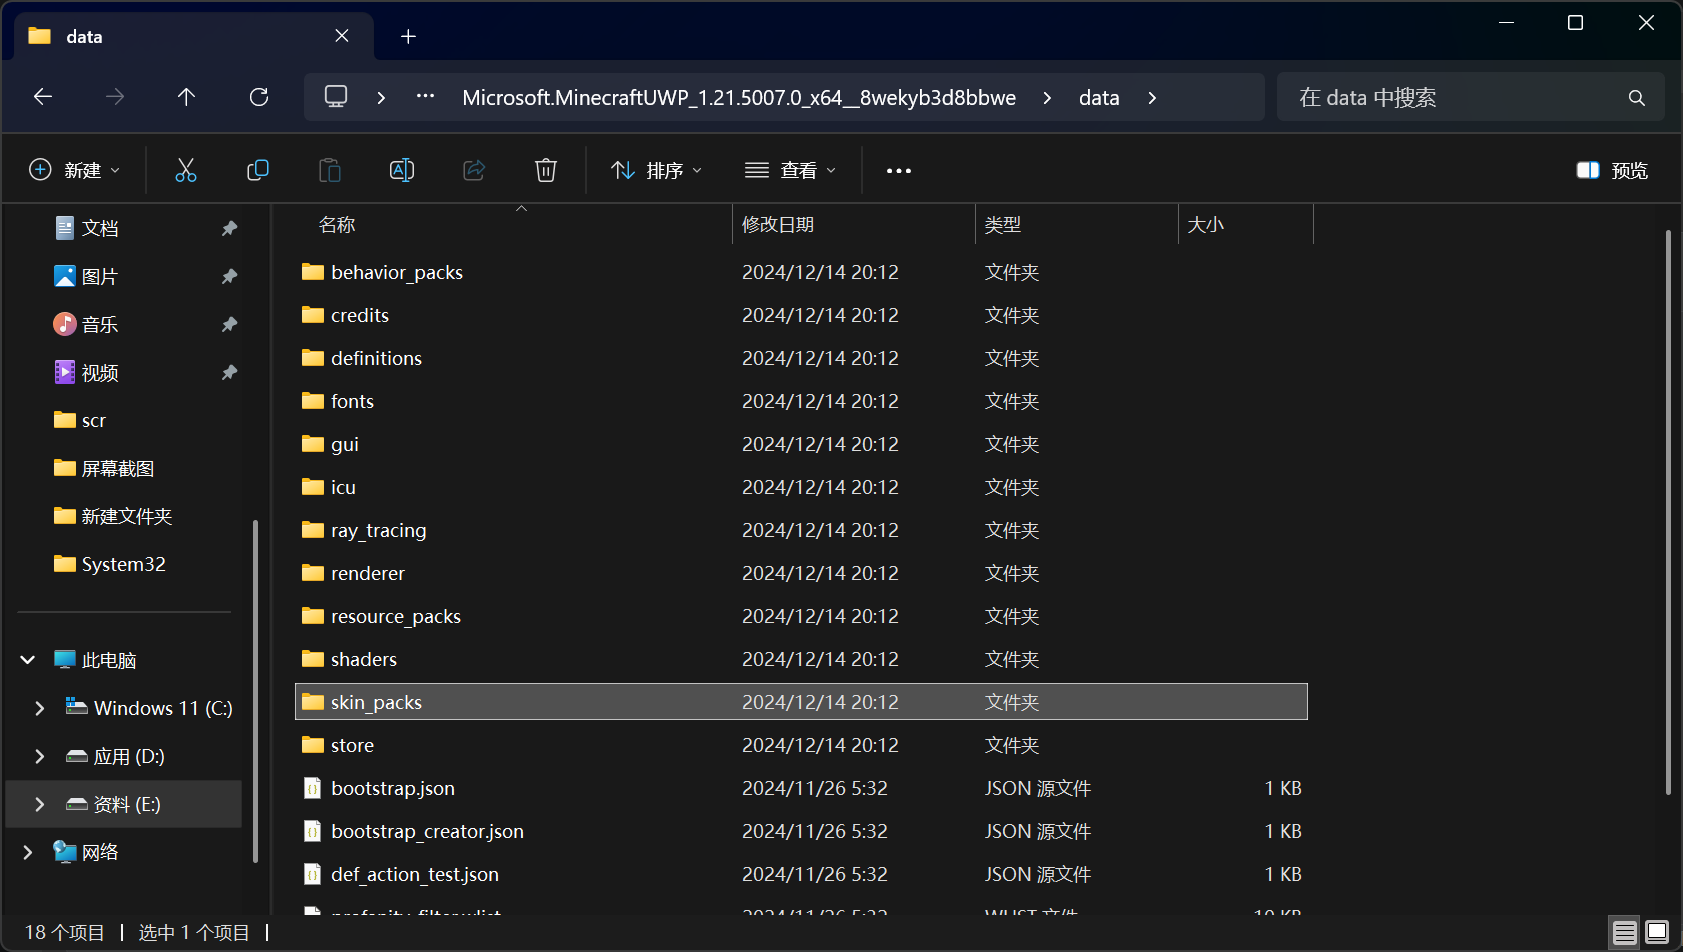Select 资料 (E:) drive in sidebar
This screenshot has width=1683, height=952.
pos(124,804)
